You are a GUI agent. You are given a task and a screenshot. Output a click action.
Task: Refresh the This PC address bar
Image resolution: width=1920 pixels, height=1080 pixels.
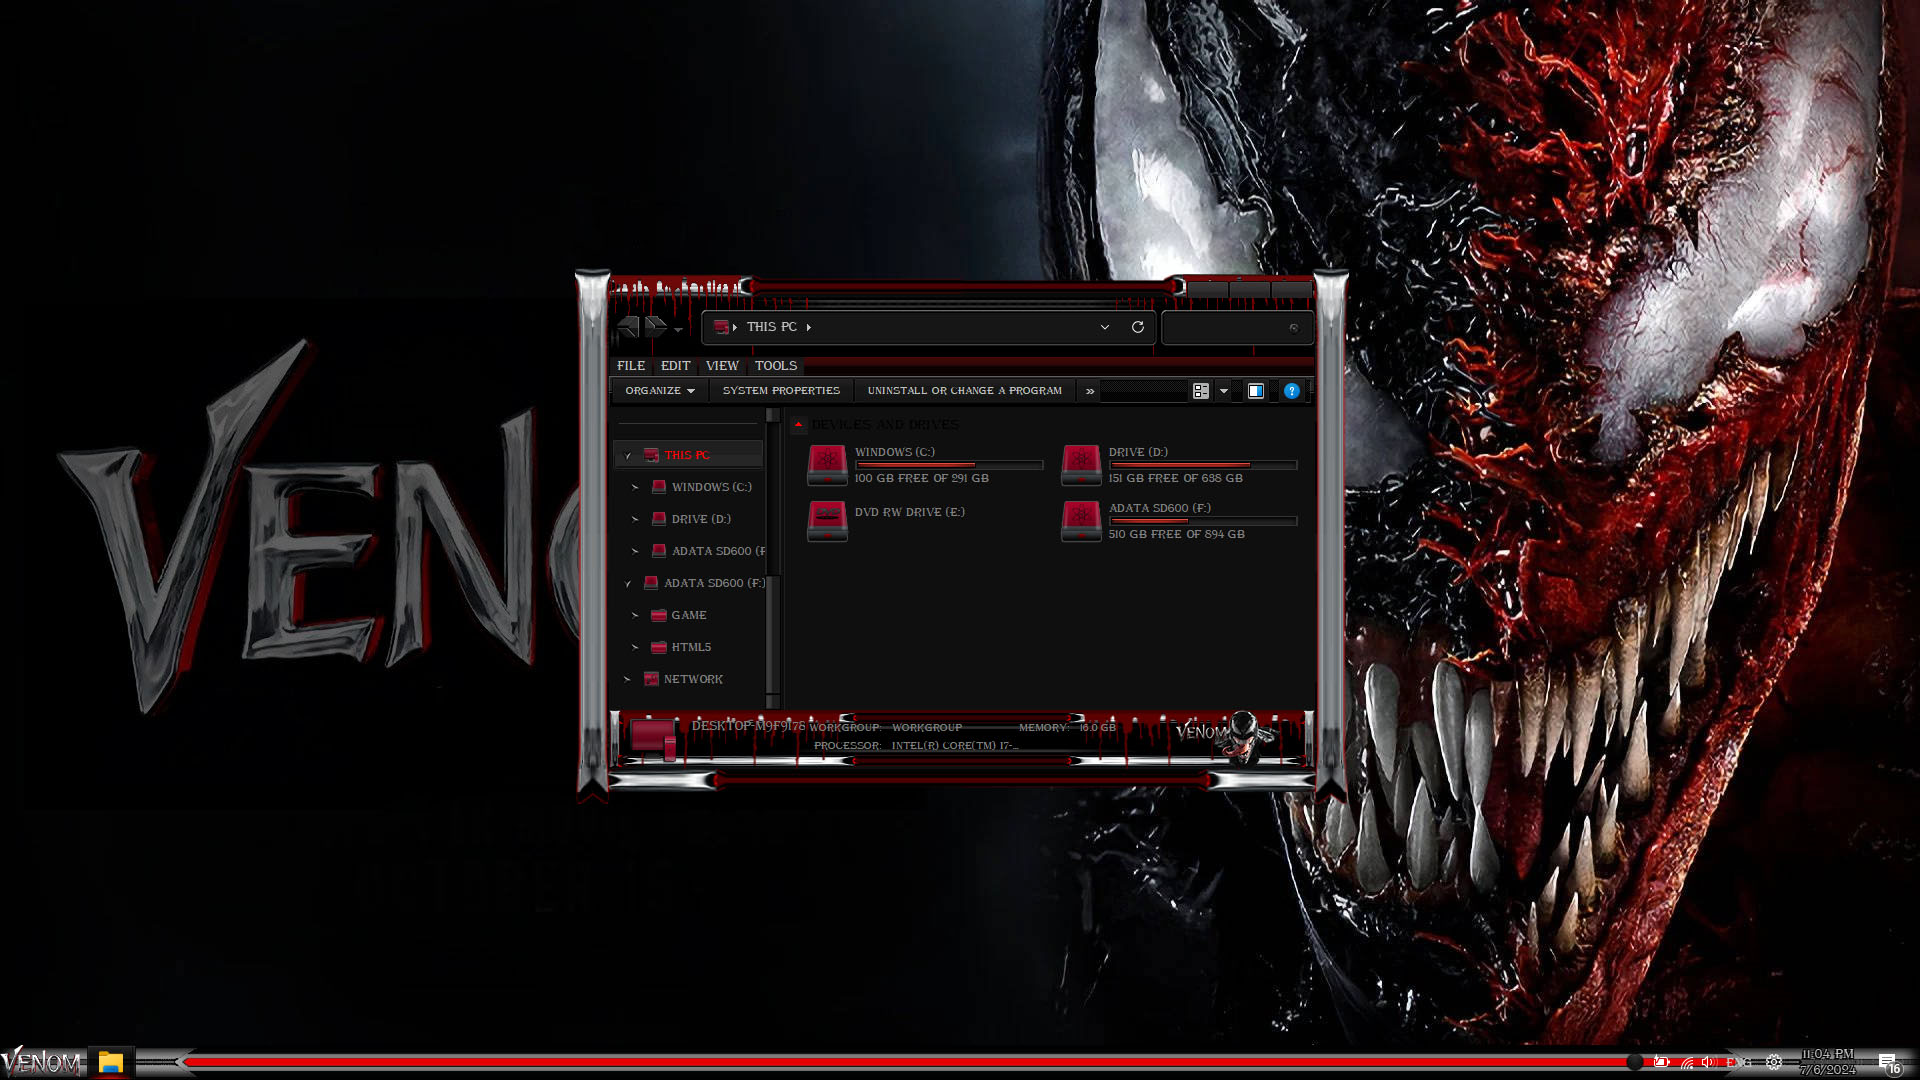(x=1137, y=327)
